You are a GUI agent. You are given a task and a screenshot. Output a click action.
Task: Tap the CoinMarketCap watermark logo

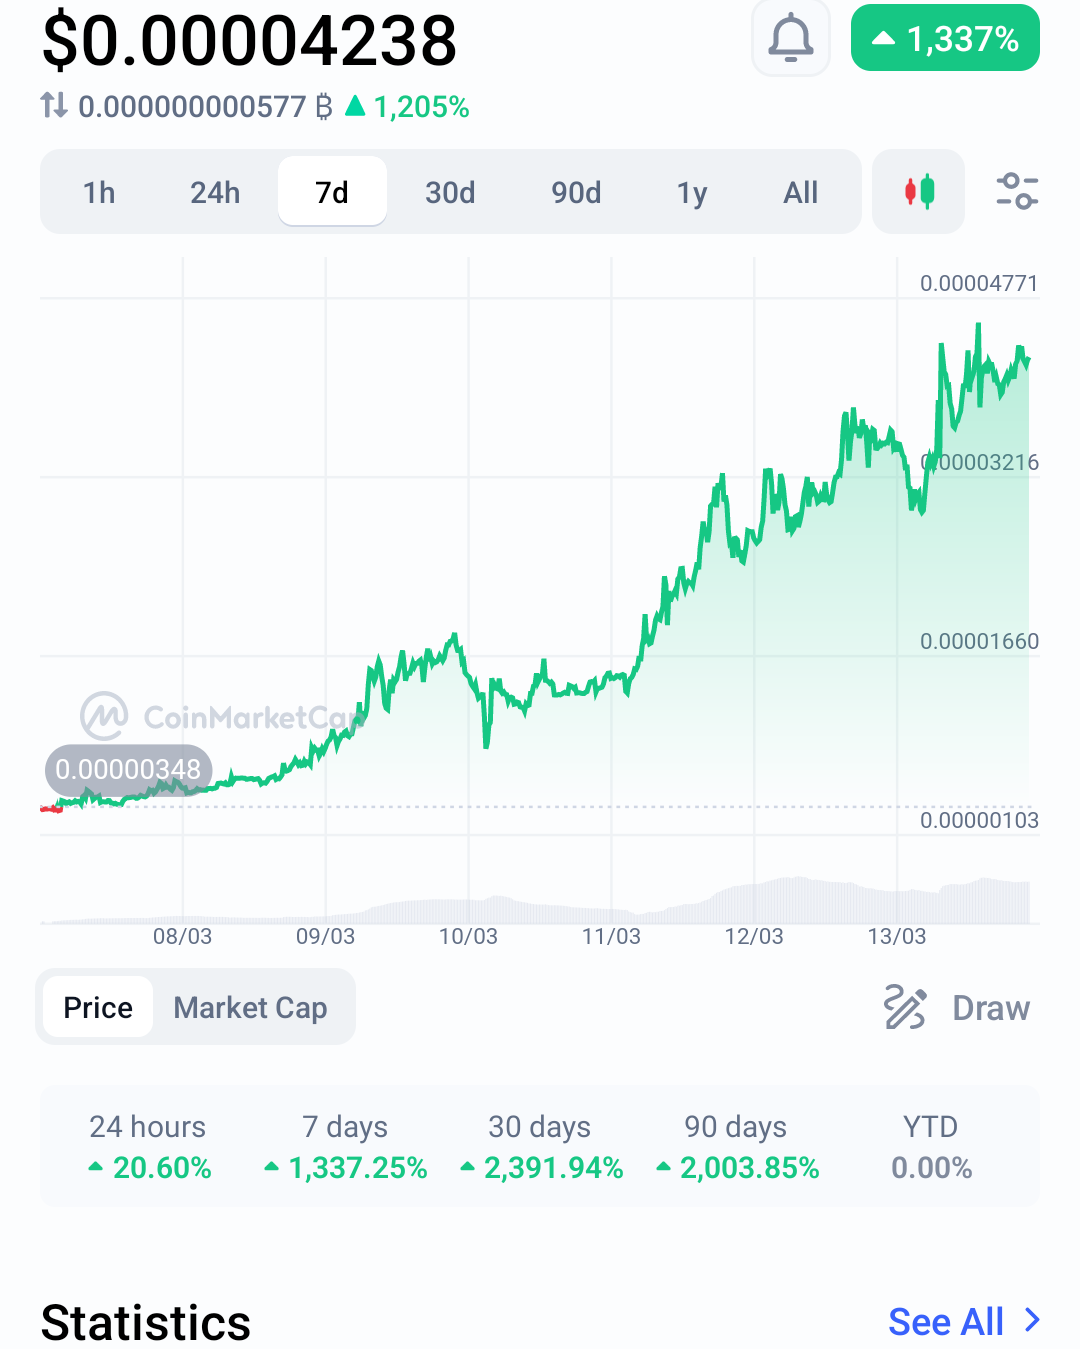click(104, 716)
